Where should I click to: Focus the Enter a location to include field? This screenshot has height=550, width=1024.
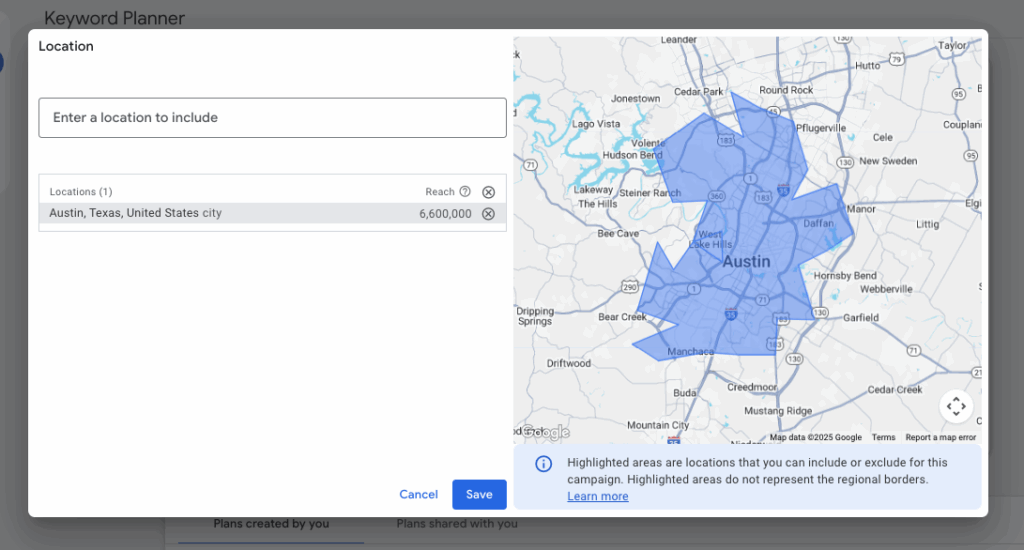click(x=272, y=118)
